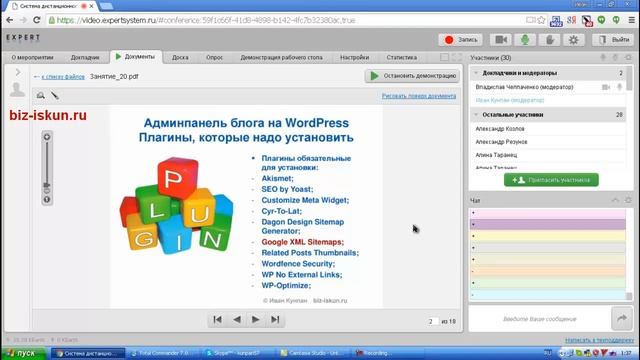Open Демонстрация рабочего стола tab
This screenshot has height=360, width=640.
click(x=281, y=58)
